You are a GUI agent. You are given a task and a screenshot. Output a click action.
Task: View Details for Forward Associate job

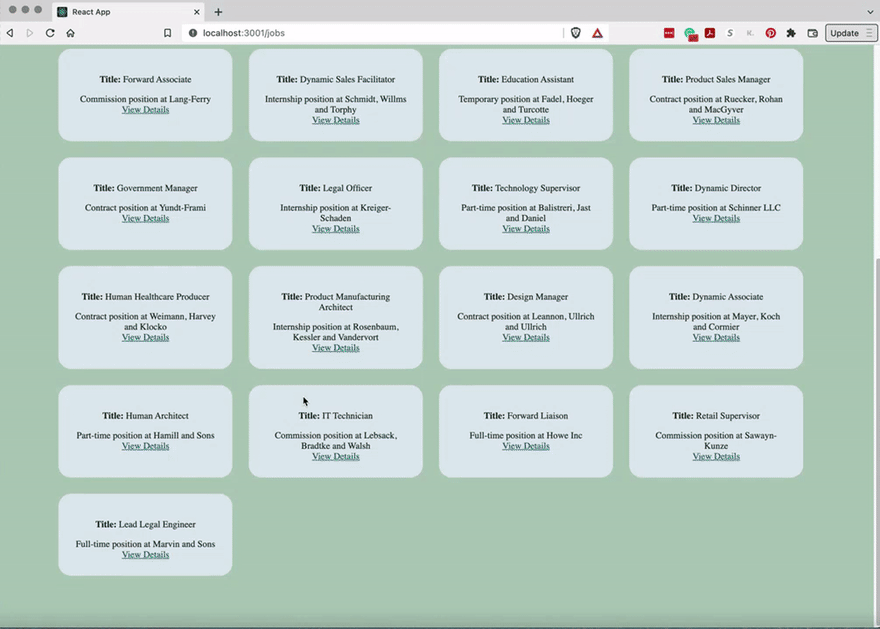click(x=145, y=109)
